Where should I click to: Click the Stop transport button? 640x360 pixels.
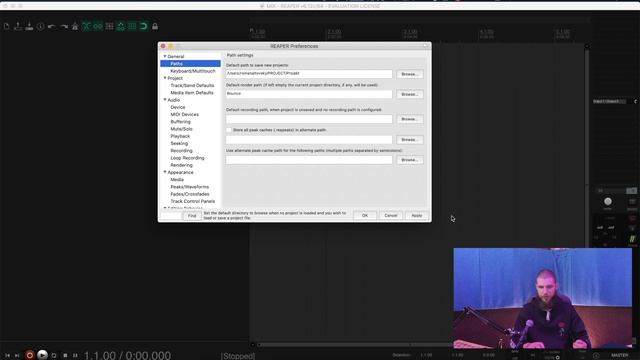[x=65, y=356]
